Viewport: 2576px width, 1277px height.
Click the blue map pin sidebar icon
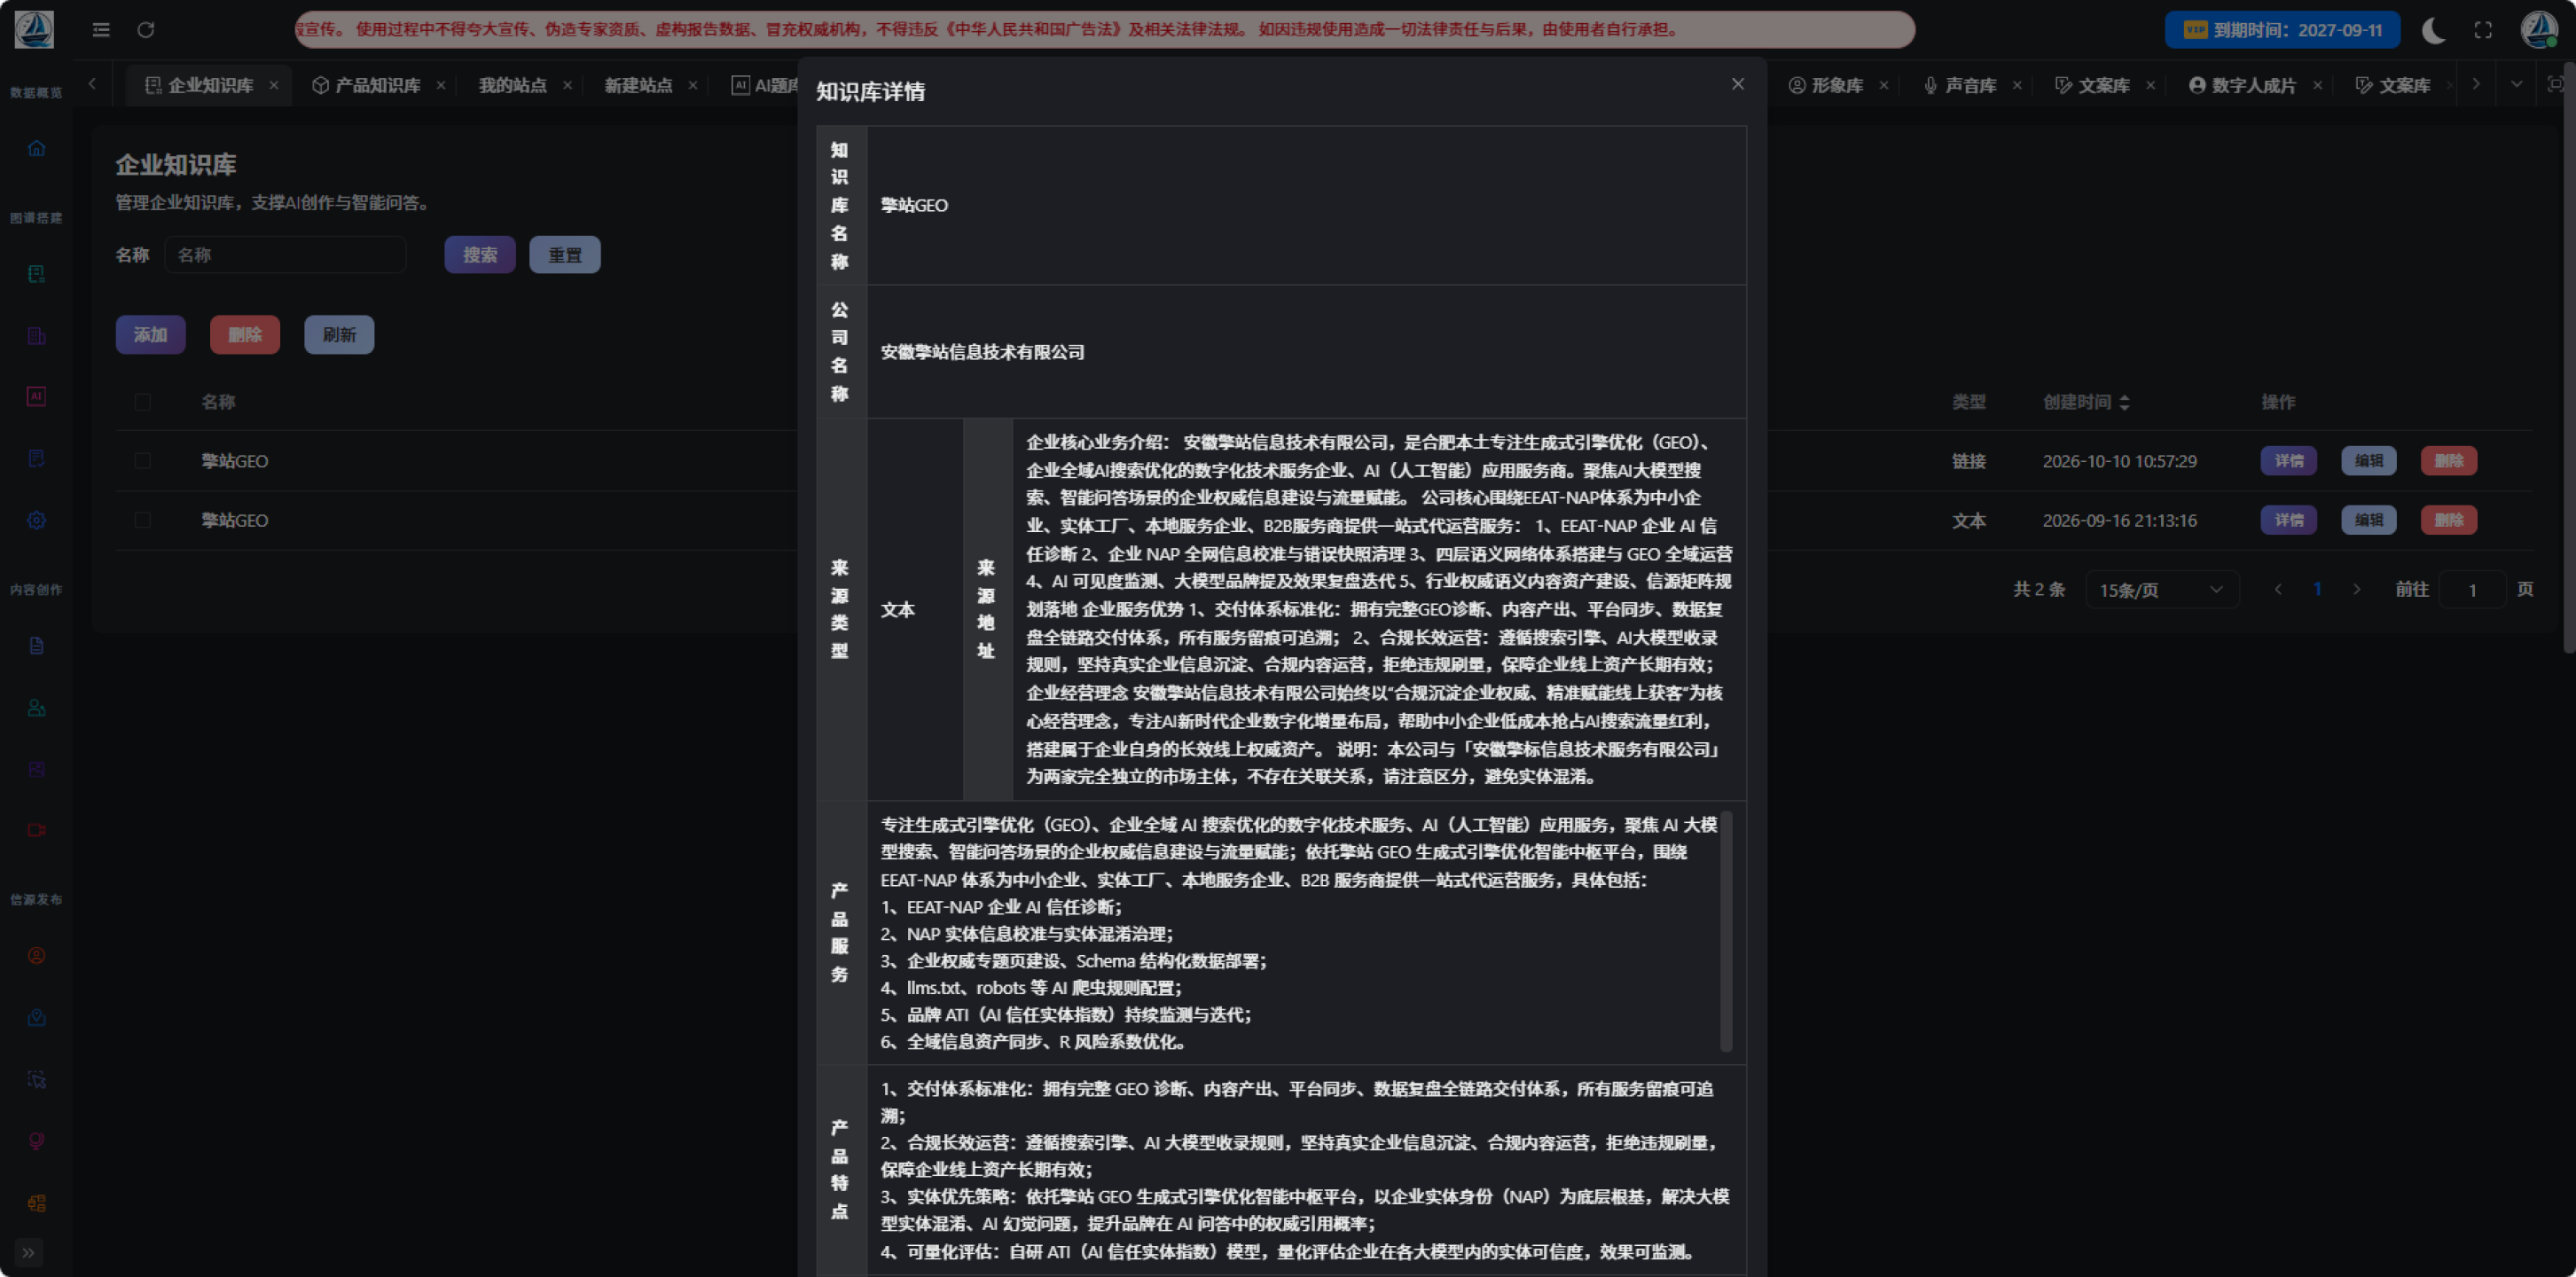point(36,1017)
